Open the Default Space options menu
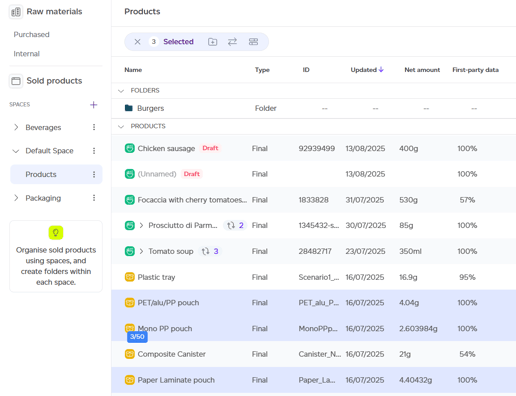This screenshot has height=396, width=516. [94, 151]
